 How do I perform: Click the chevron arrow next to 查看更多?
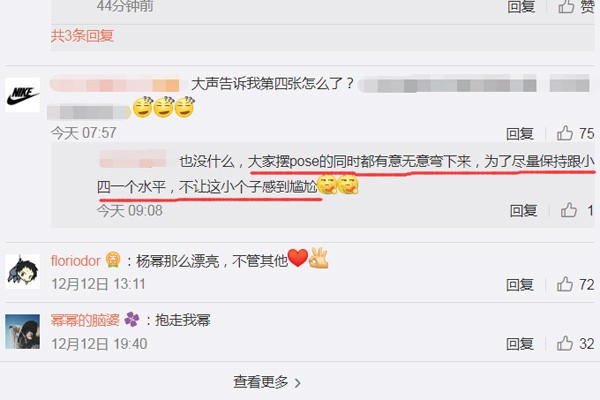pos(297,382)
